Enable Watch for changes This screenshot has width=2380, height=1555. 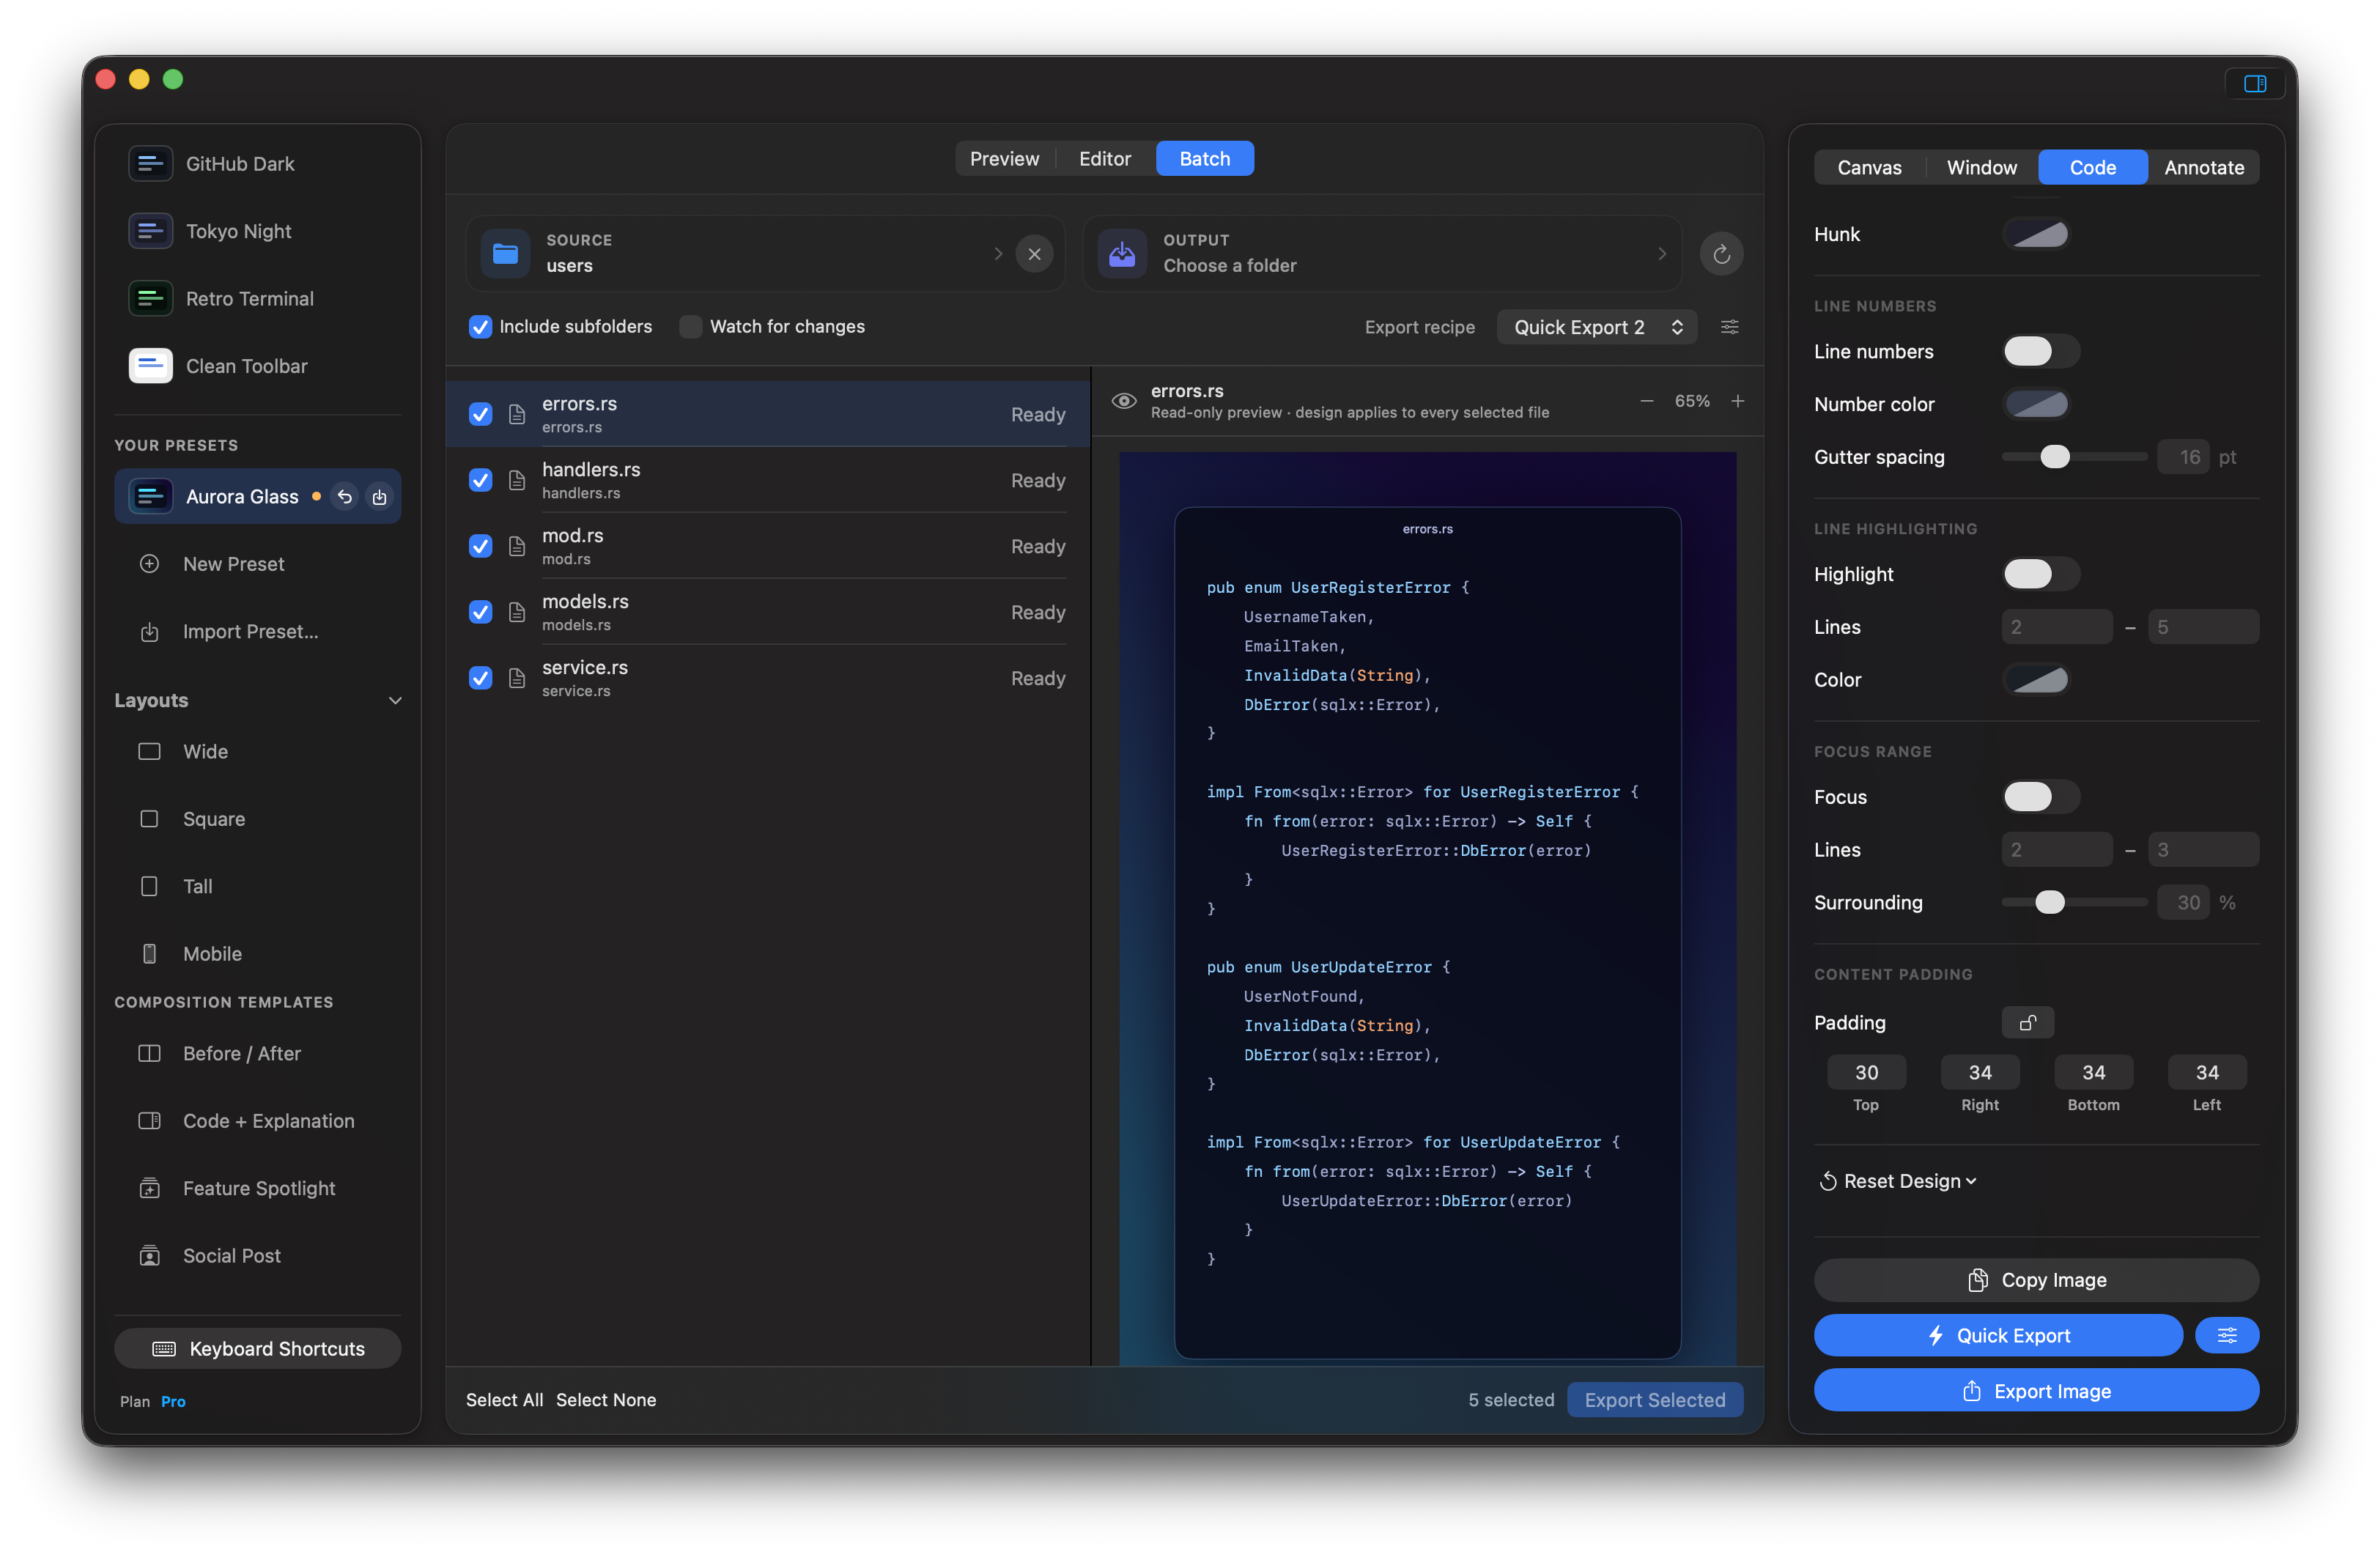tap(690, 327)
